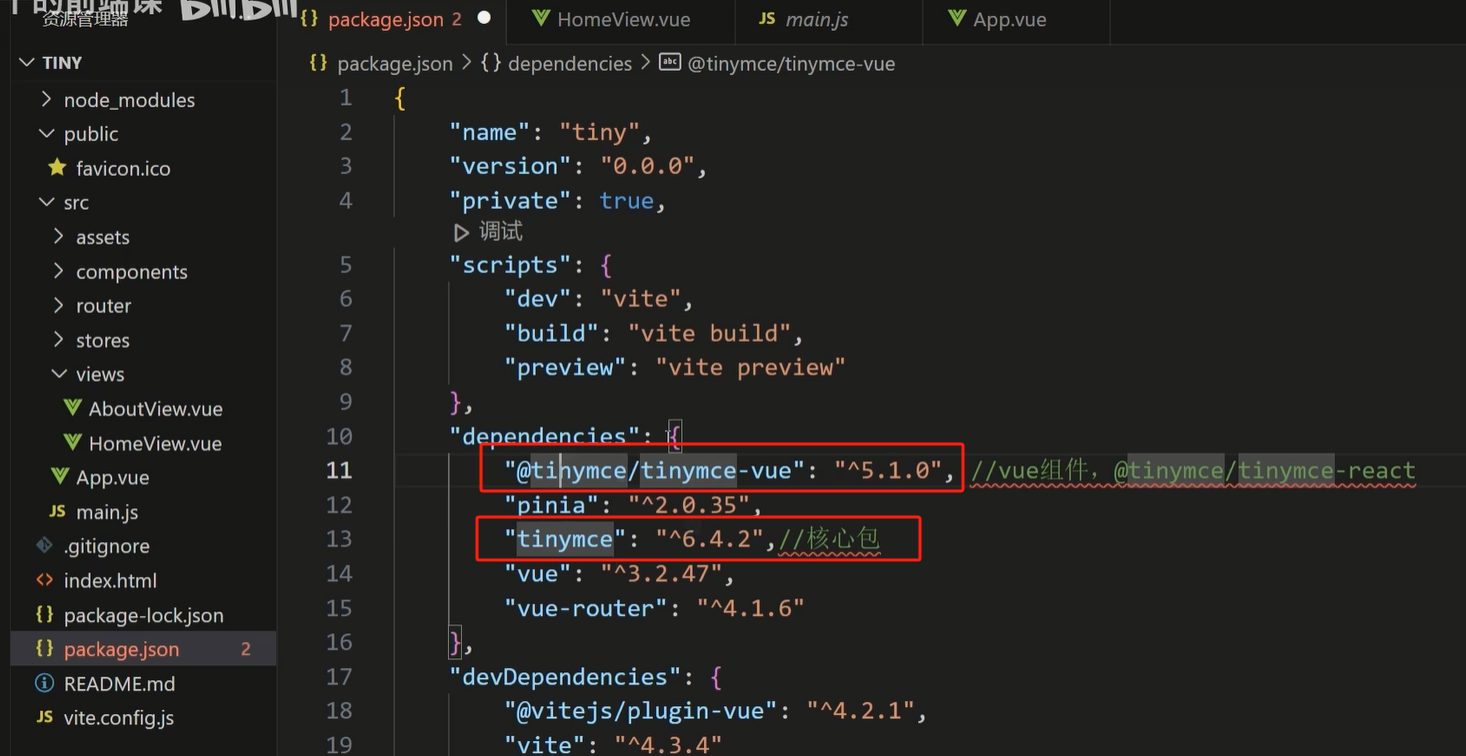
Task: Click the git icon beside .gitignore
Action: [x=44, y=546]
